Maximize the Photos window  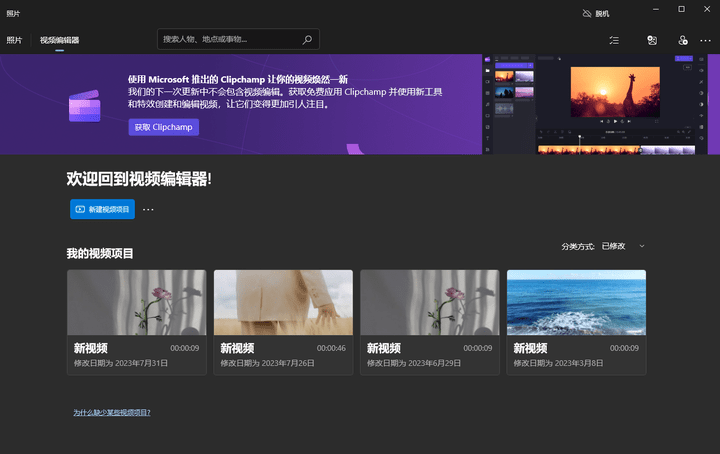click(681, 9)
